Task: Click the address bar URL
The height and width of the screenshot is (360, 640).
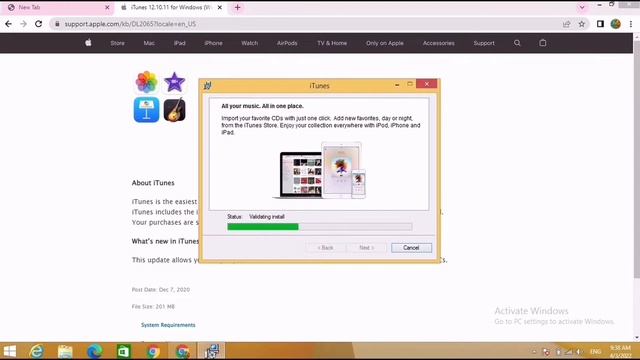Action: pos(130,24)
